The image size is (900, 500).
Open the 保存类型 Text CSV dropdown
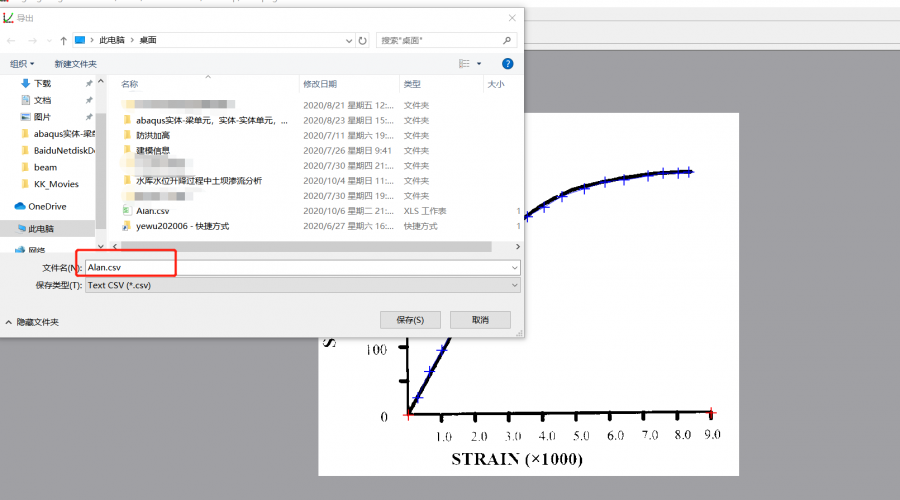514,285
